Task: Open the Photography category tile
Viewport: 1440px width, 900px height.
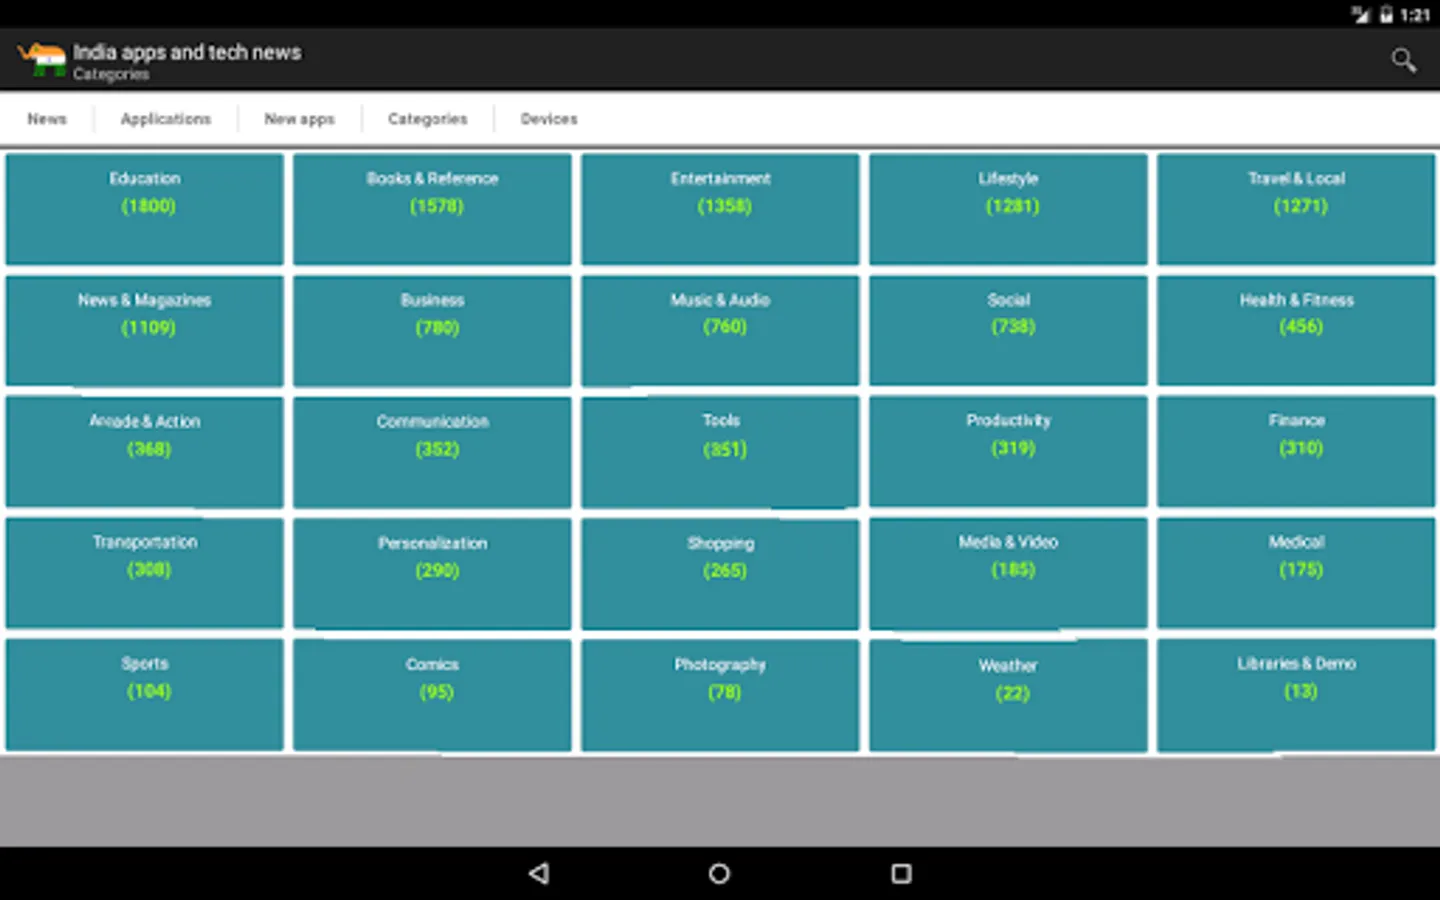Action: (x=720, y=695)
